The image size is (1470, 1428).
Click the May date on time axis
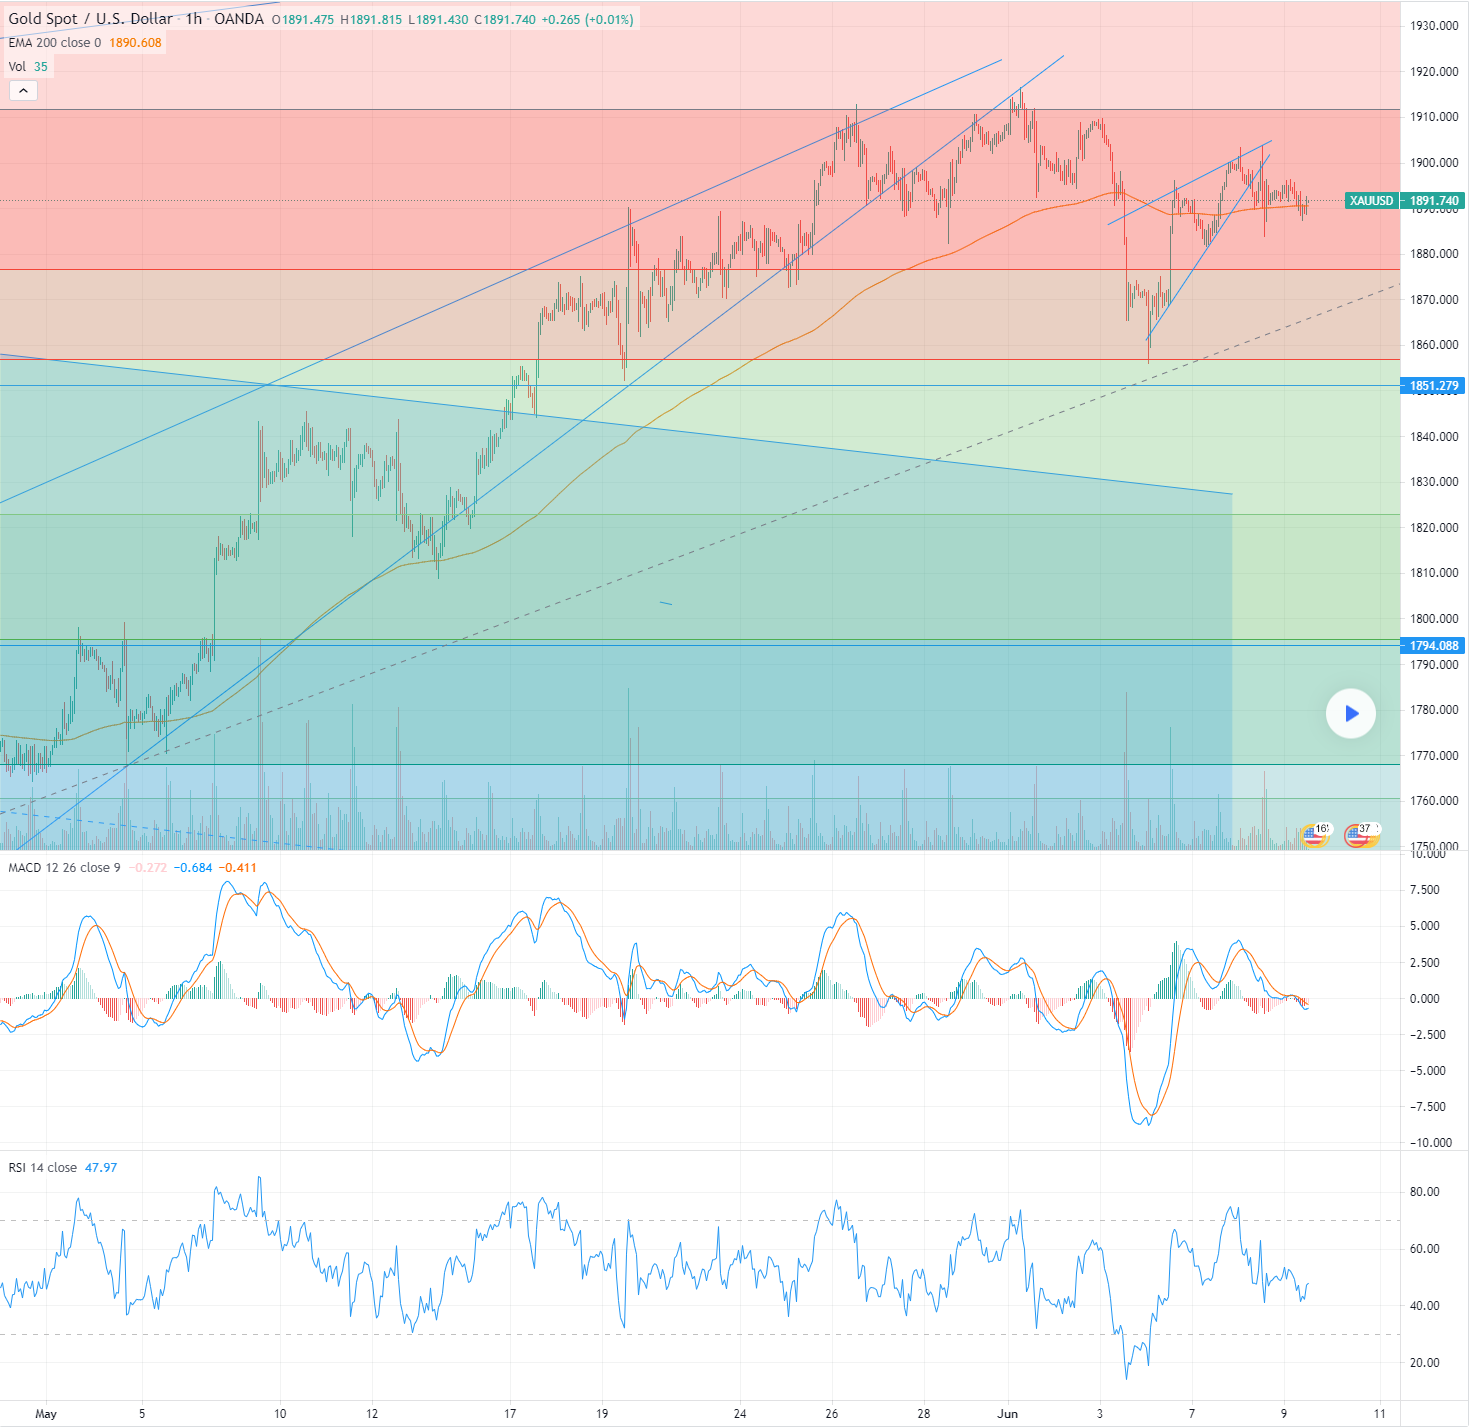click(x=46, y=1414)
